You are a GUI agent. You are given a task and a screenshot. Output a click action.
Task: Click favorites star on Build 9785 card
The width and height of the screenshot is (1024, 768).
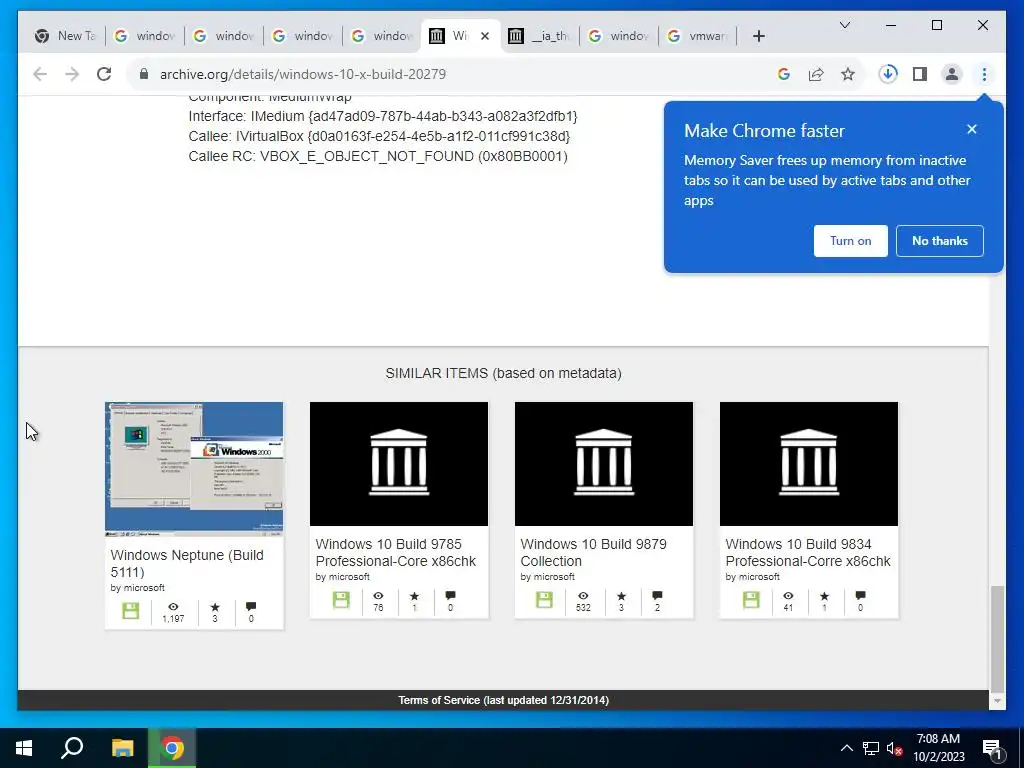414,596
